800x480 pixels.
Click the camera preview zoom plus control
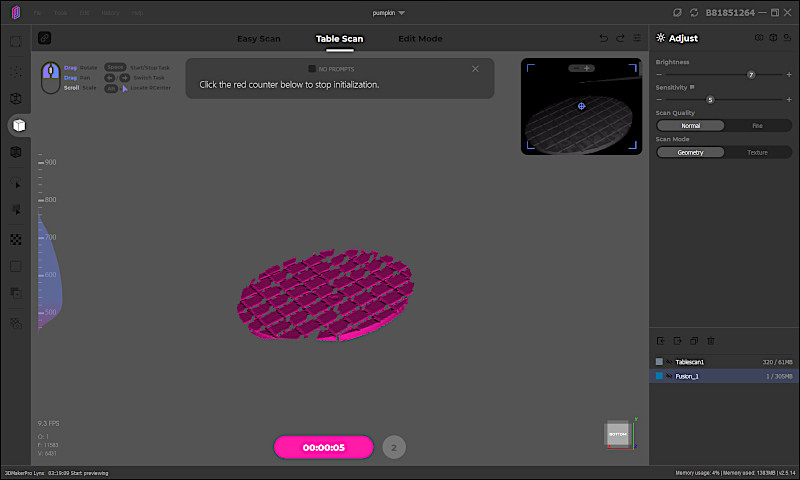(x=587, y=68)
